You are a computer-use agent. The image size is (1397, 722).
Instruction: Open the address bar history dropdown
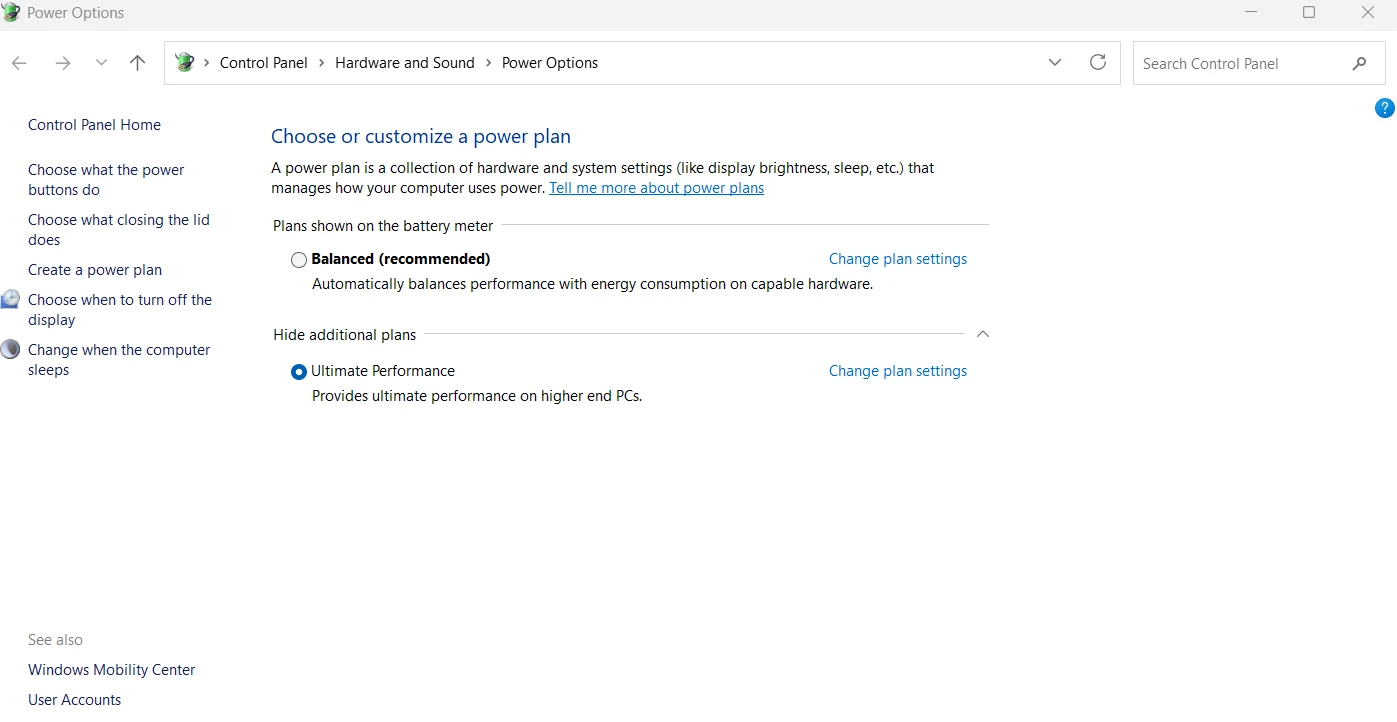[1055, 63]
